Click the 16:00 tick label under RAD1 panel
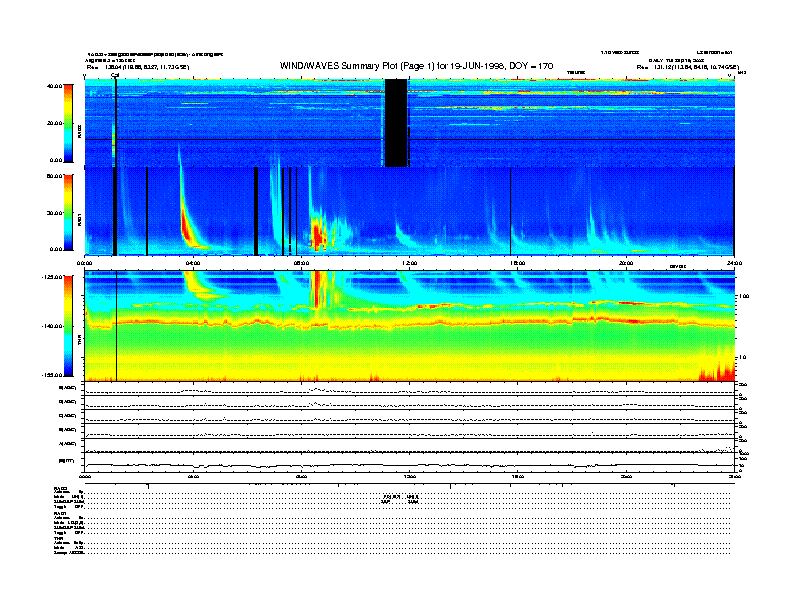 518,263
